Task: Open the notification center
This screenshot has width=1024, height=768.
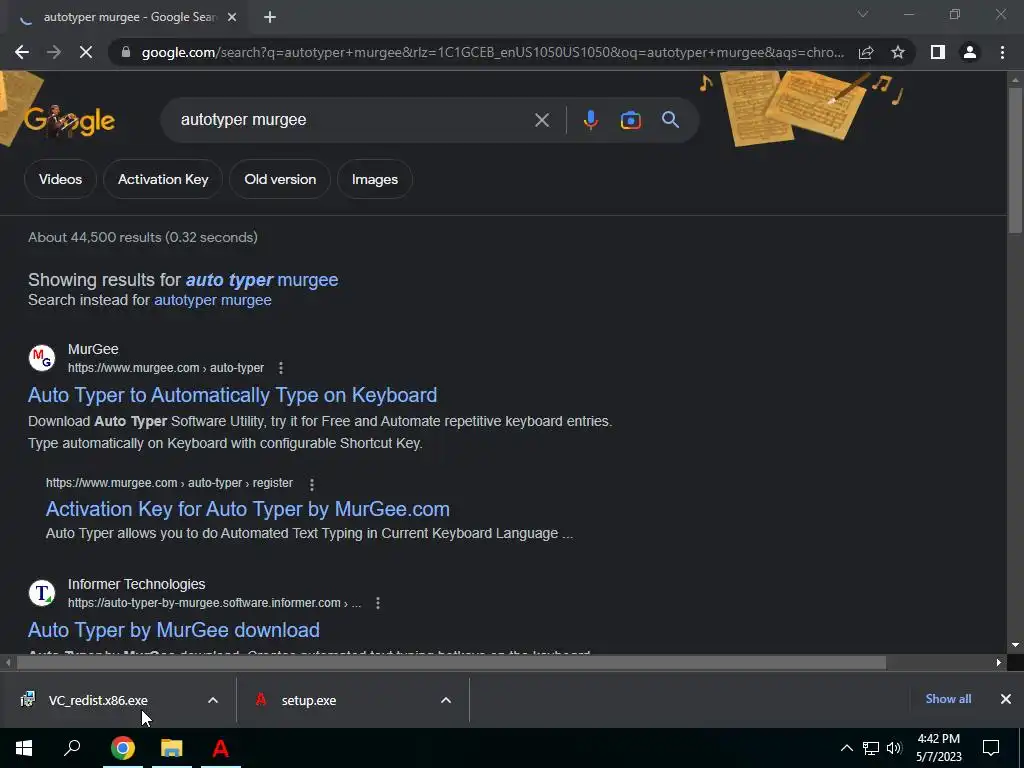Action: point(991,748)
